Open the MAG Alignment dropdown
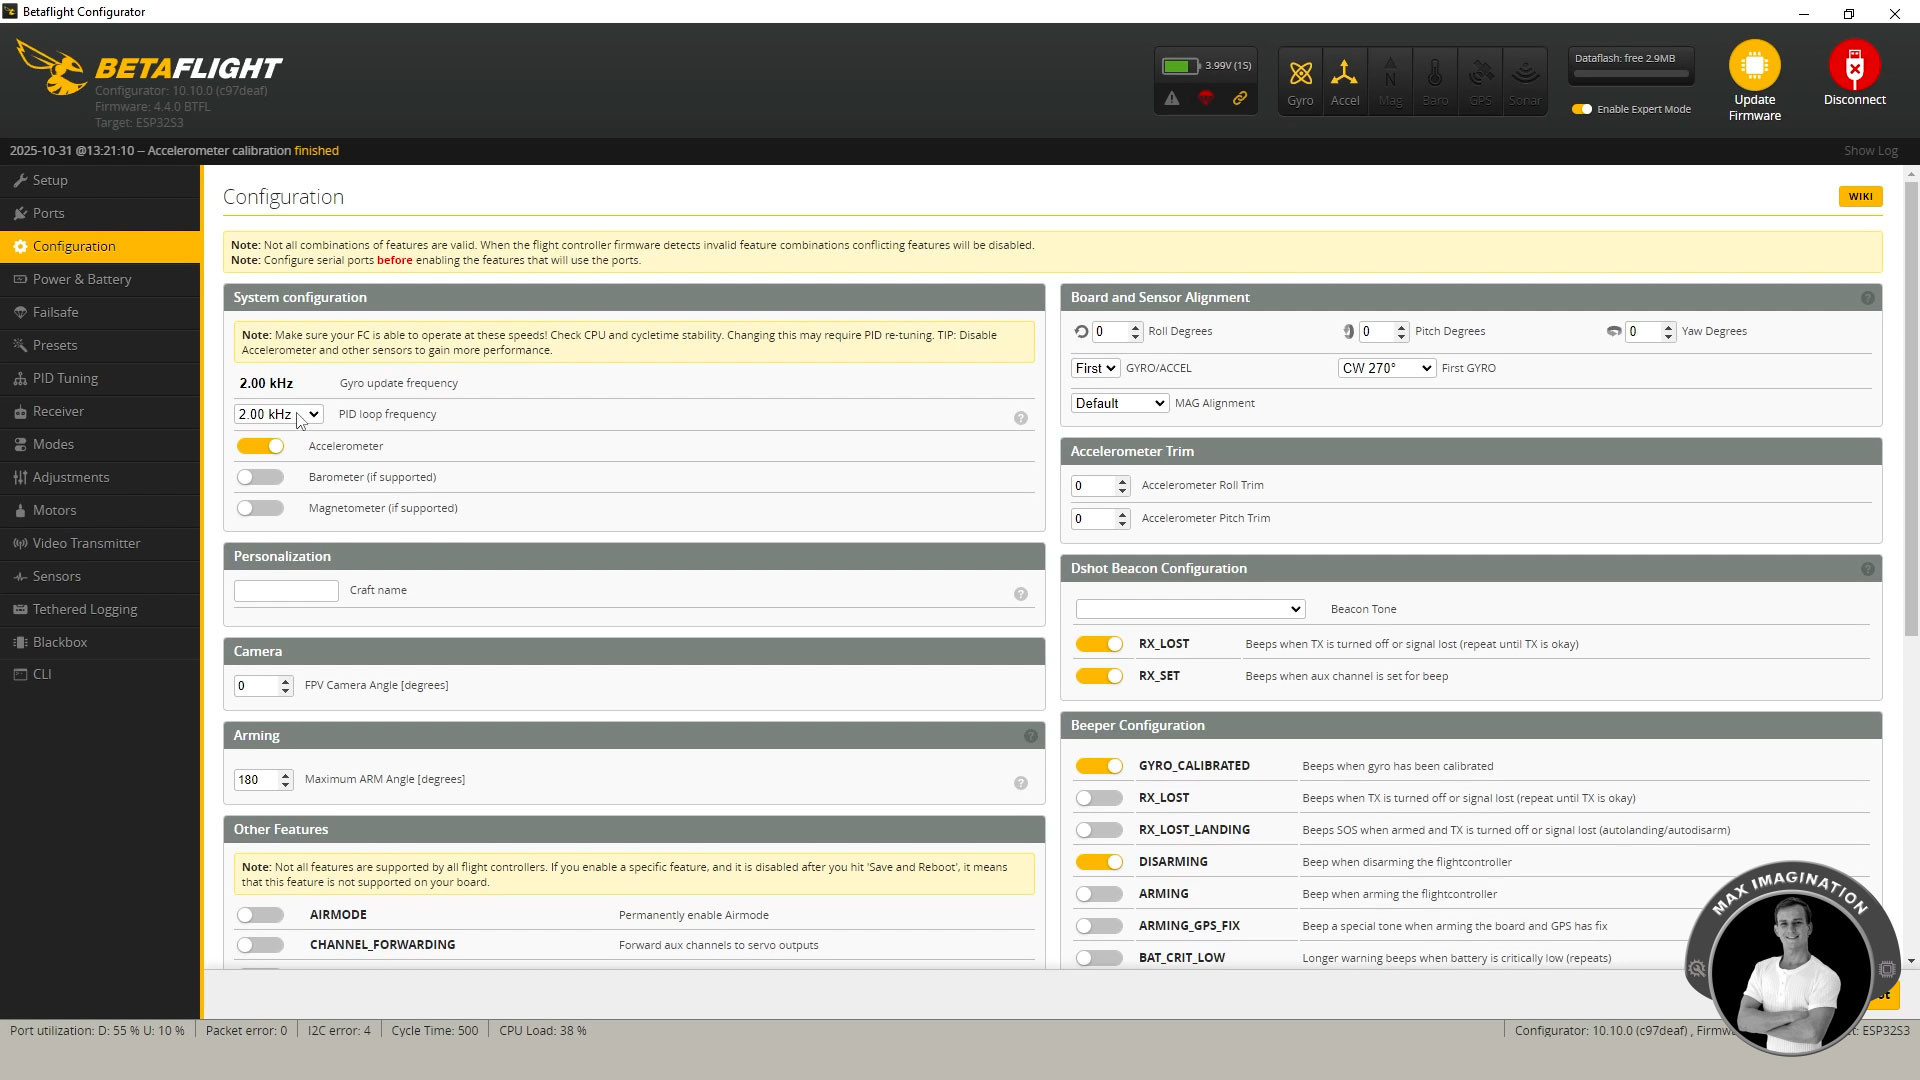The image size is (1920, 1080). point(1119,402)
